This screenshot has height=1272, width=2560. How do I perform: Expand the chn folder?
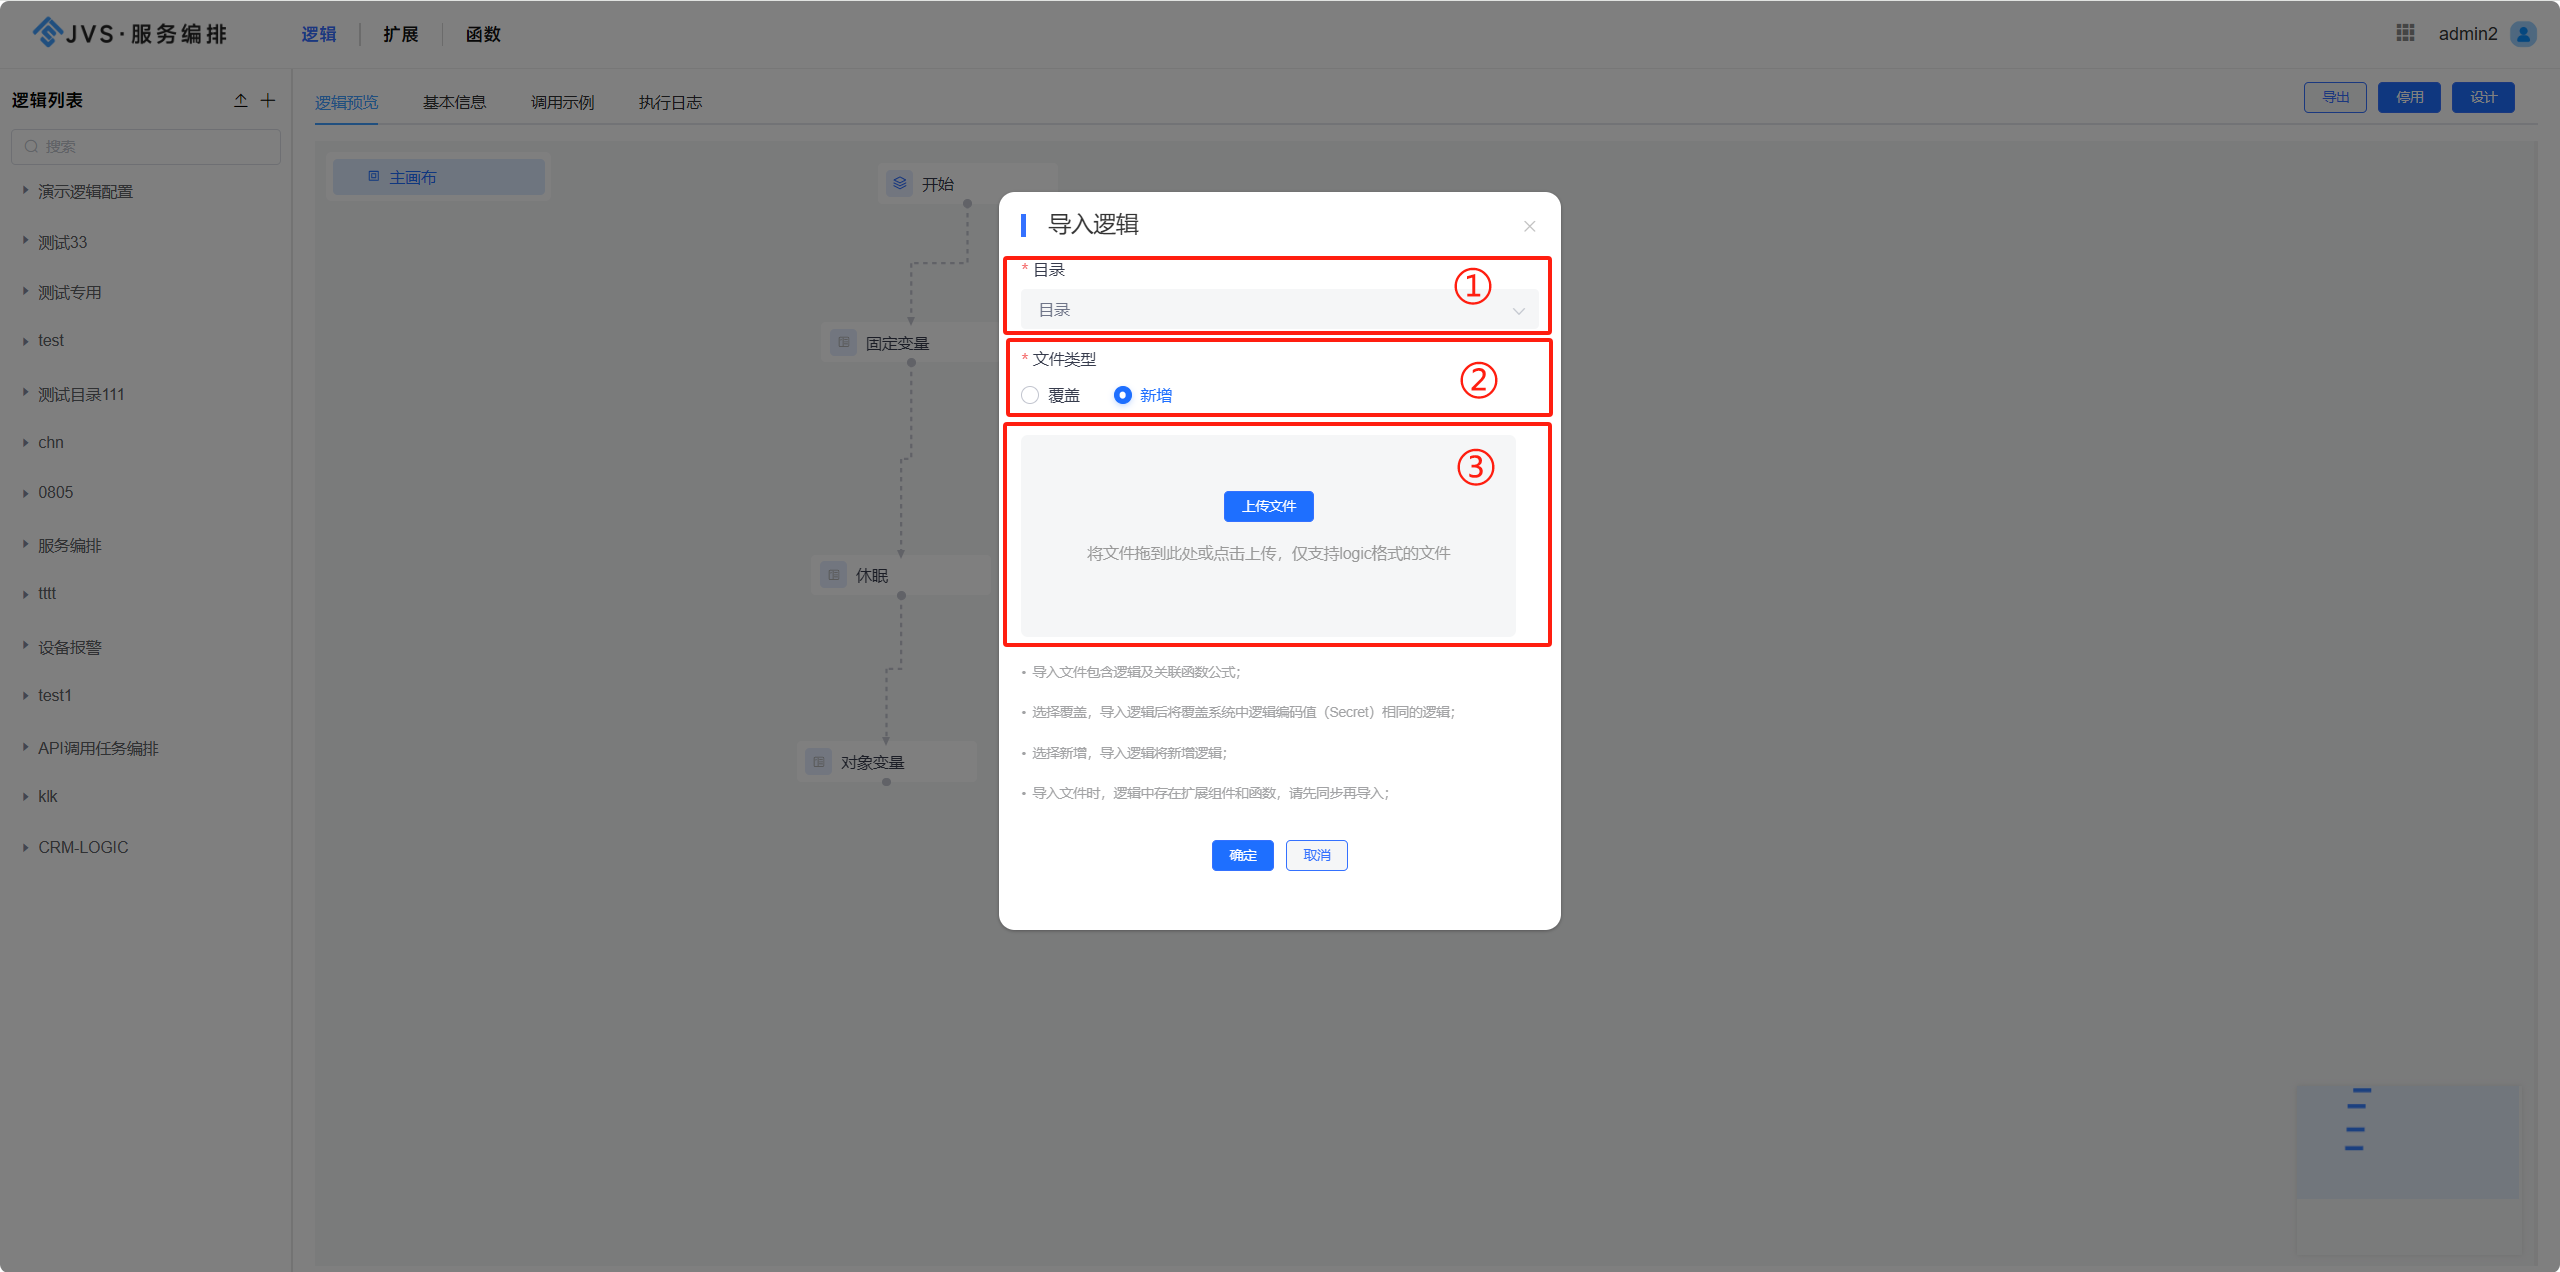(x=25, y=443)
